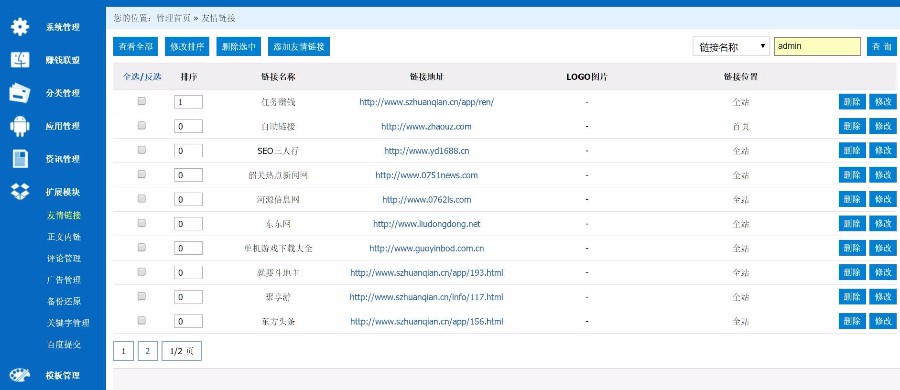Click the 查看全部 button
Image resolution: width=900 pixels, height=390 pixels.
point(135,47)
